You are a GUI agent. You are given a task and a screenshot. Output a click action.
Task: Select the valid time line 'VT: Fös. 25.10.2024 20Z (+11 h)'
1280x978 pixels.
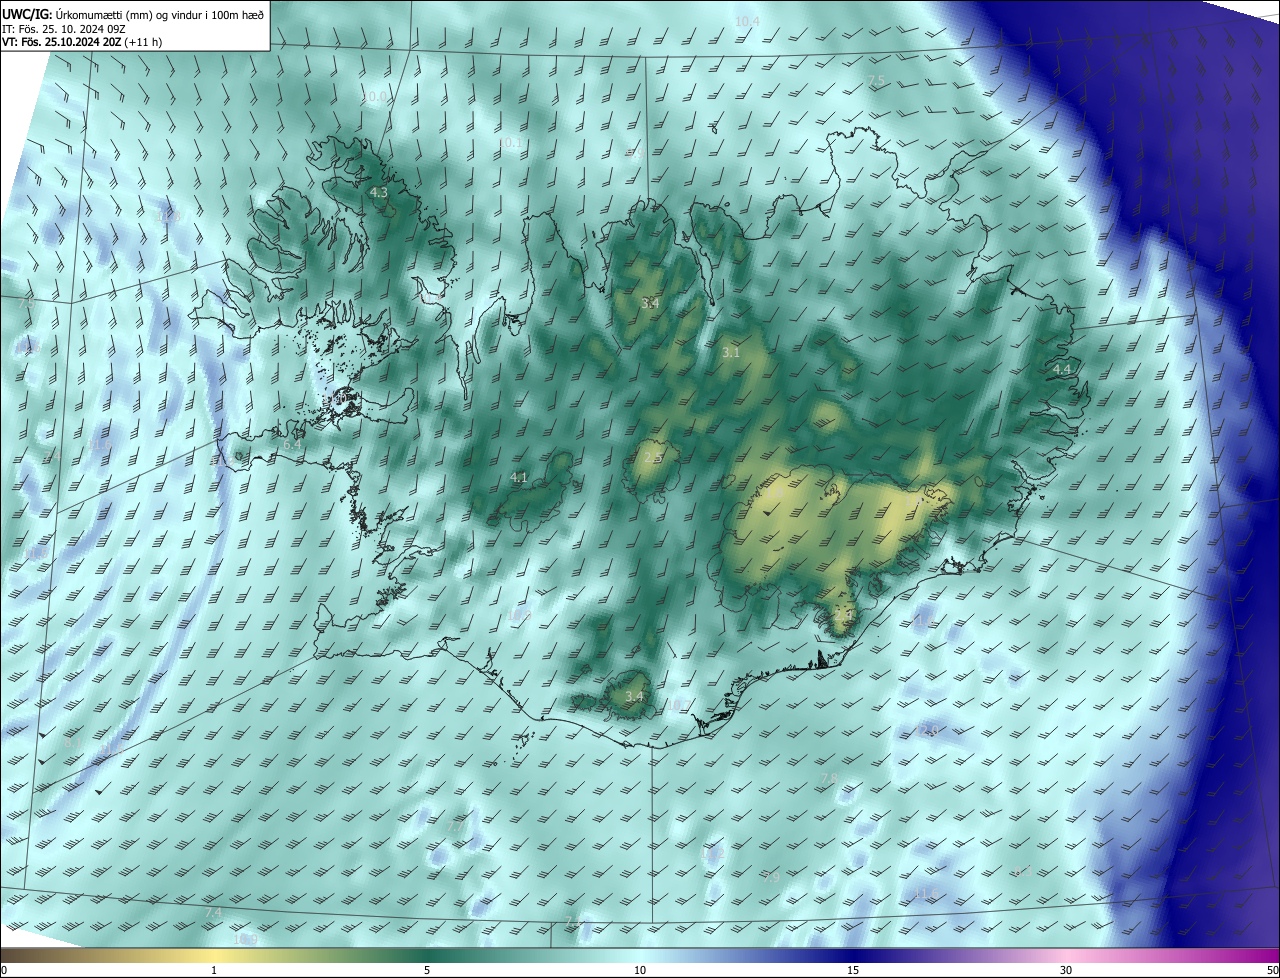(82, 43)
